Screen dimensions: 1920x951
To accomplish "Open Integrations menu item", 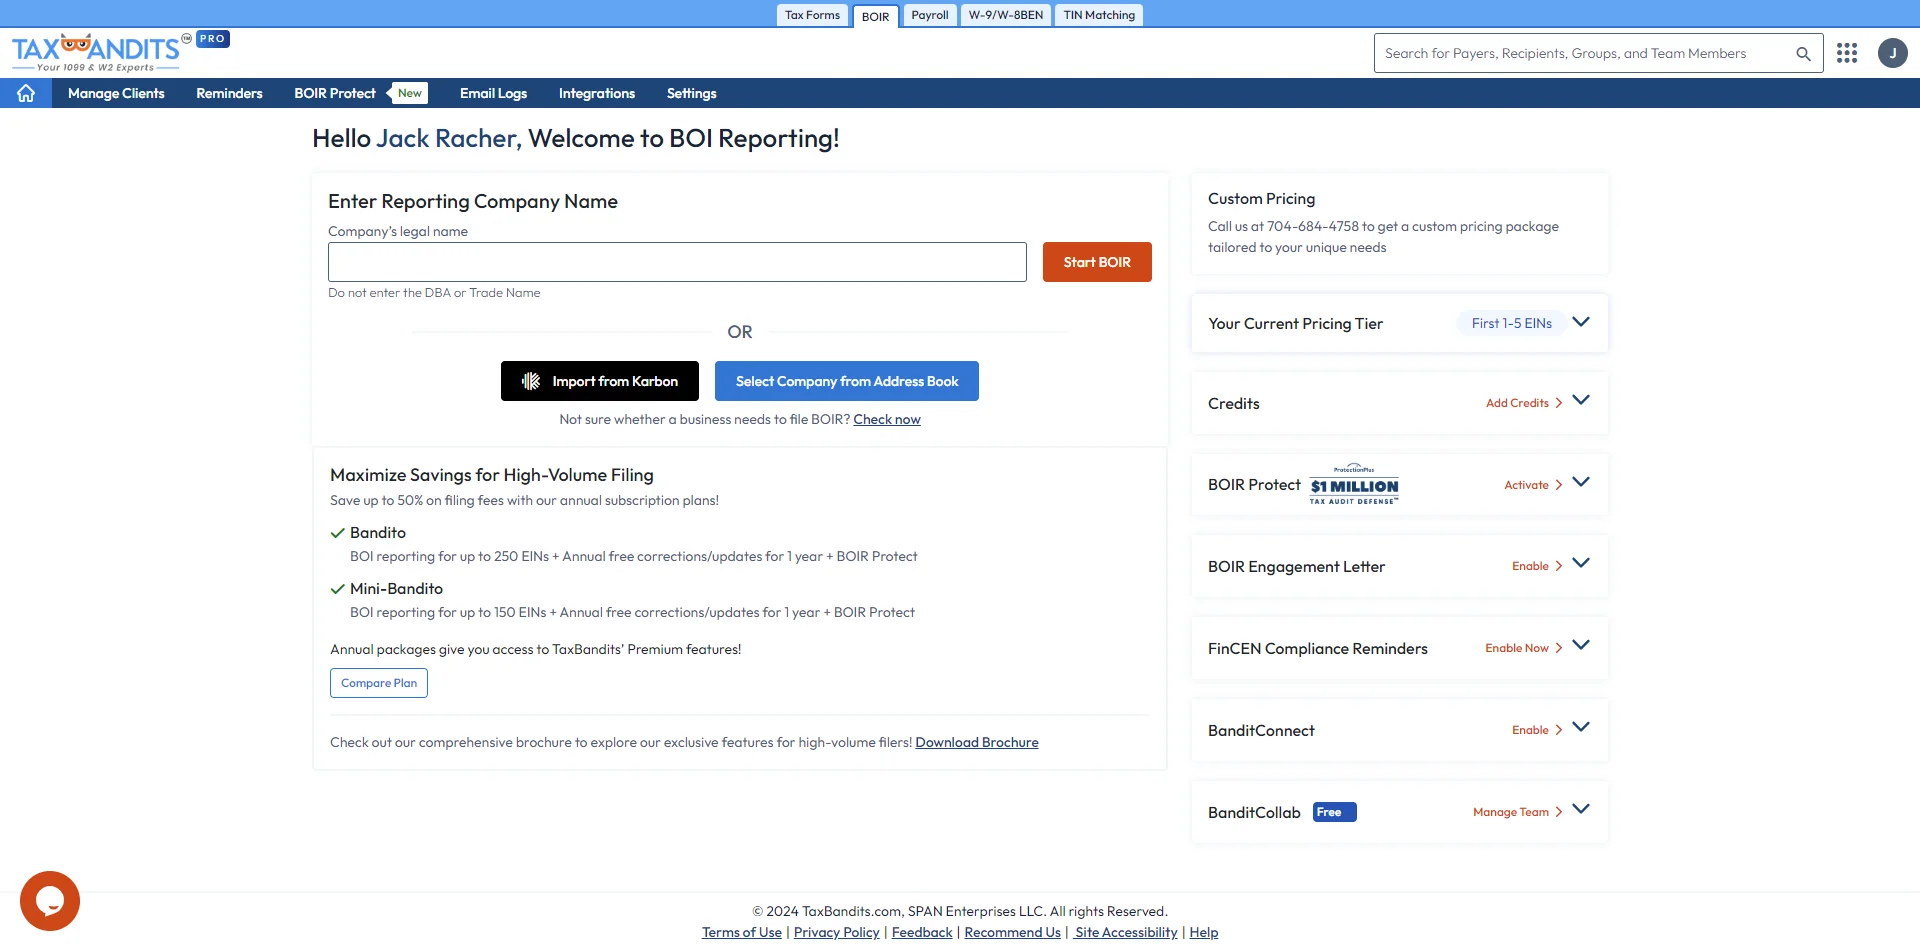I will [597, 93].
